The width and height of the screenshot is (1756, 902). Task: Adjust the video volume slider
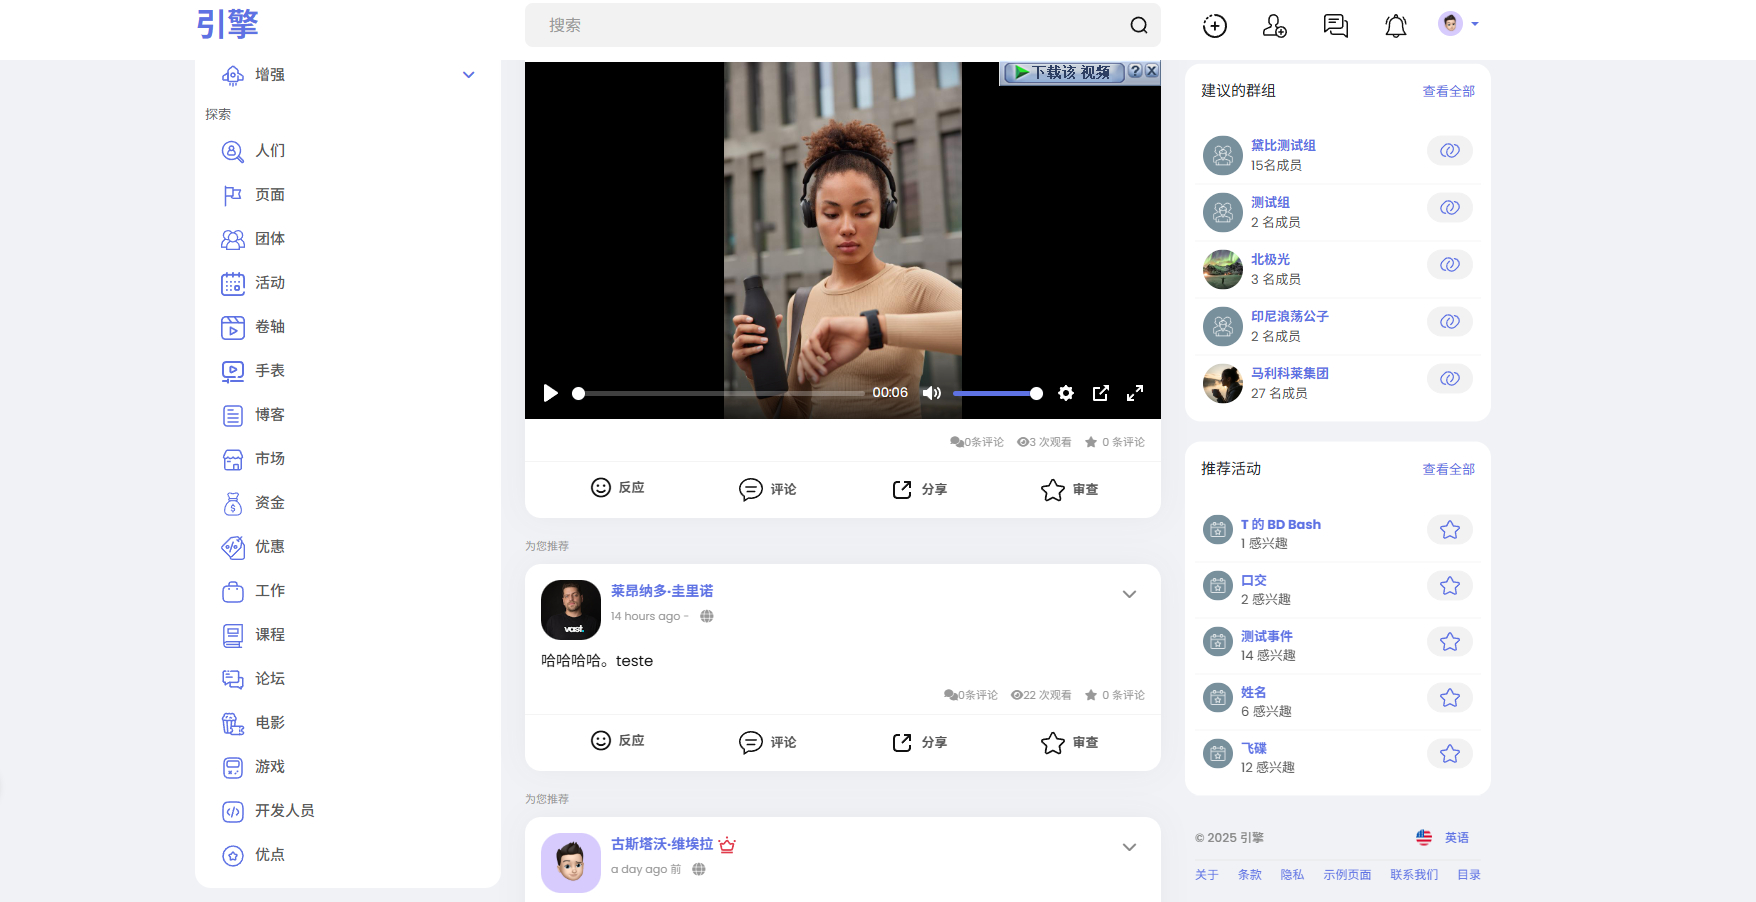[x=995, y=393]
